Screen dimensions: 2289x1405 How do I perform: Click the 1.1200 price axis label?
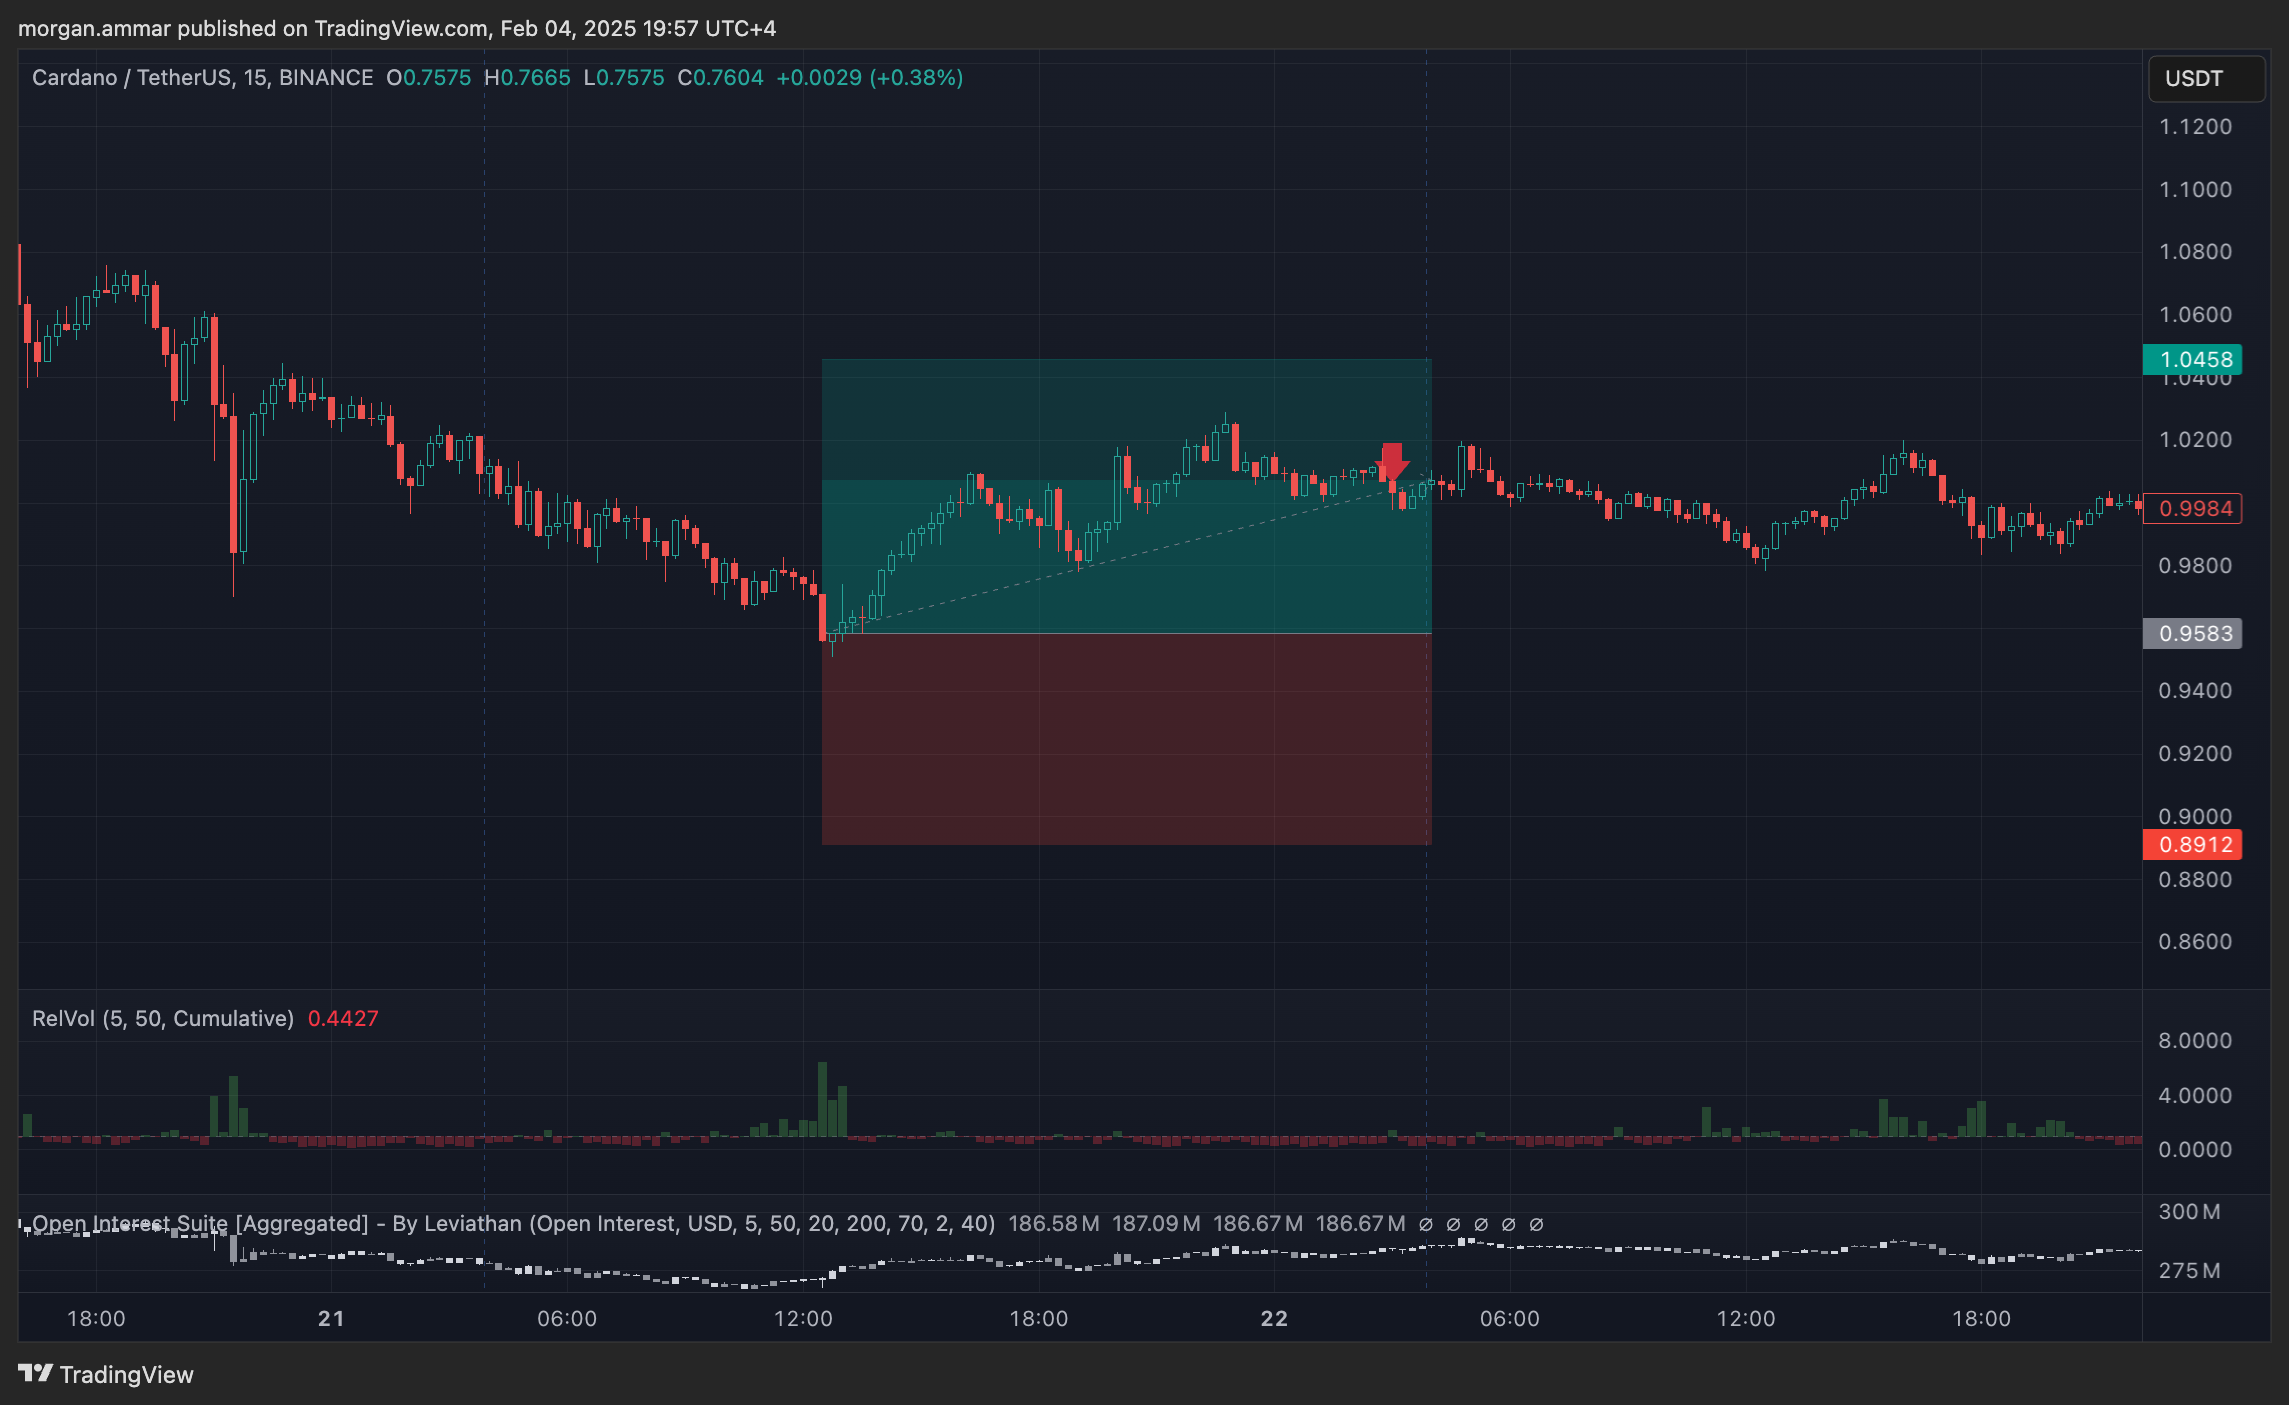coord(2195,127)
